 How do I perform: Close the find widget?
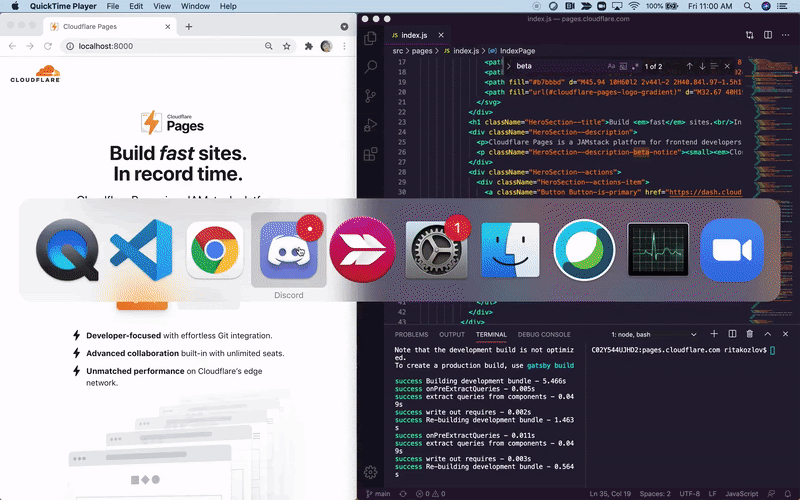click(727, 66)
